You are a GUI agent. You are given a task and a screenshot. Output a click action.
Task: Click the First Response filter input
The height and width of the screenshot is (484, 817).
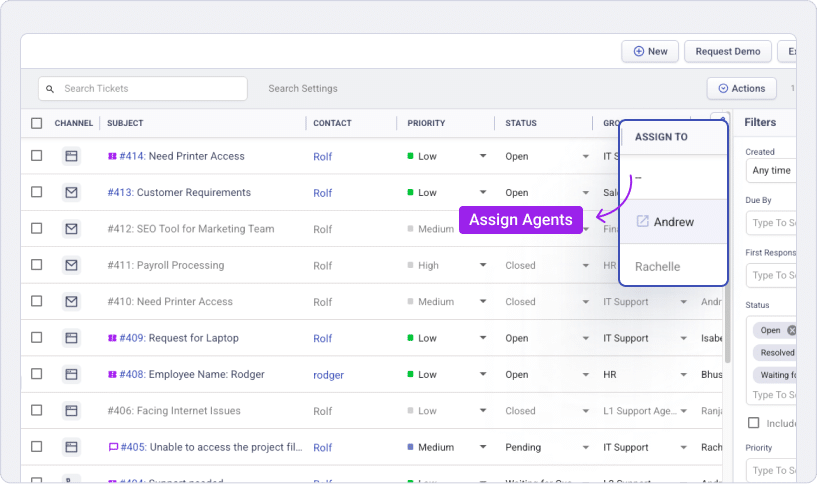point(771,275)
